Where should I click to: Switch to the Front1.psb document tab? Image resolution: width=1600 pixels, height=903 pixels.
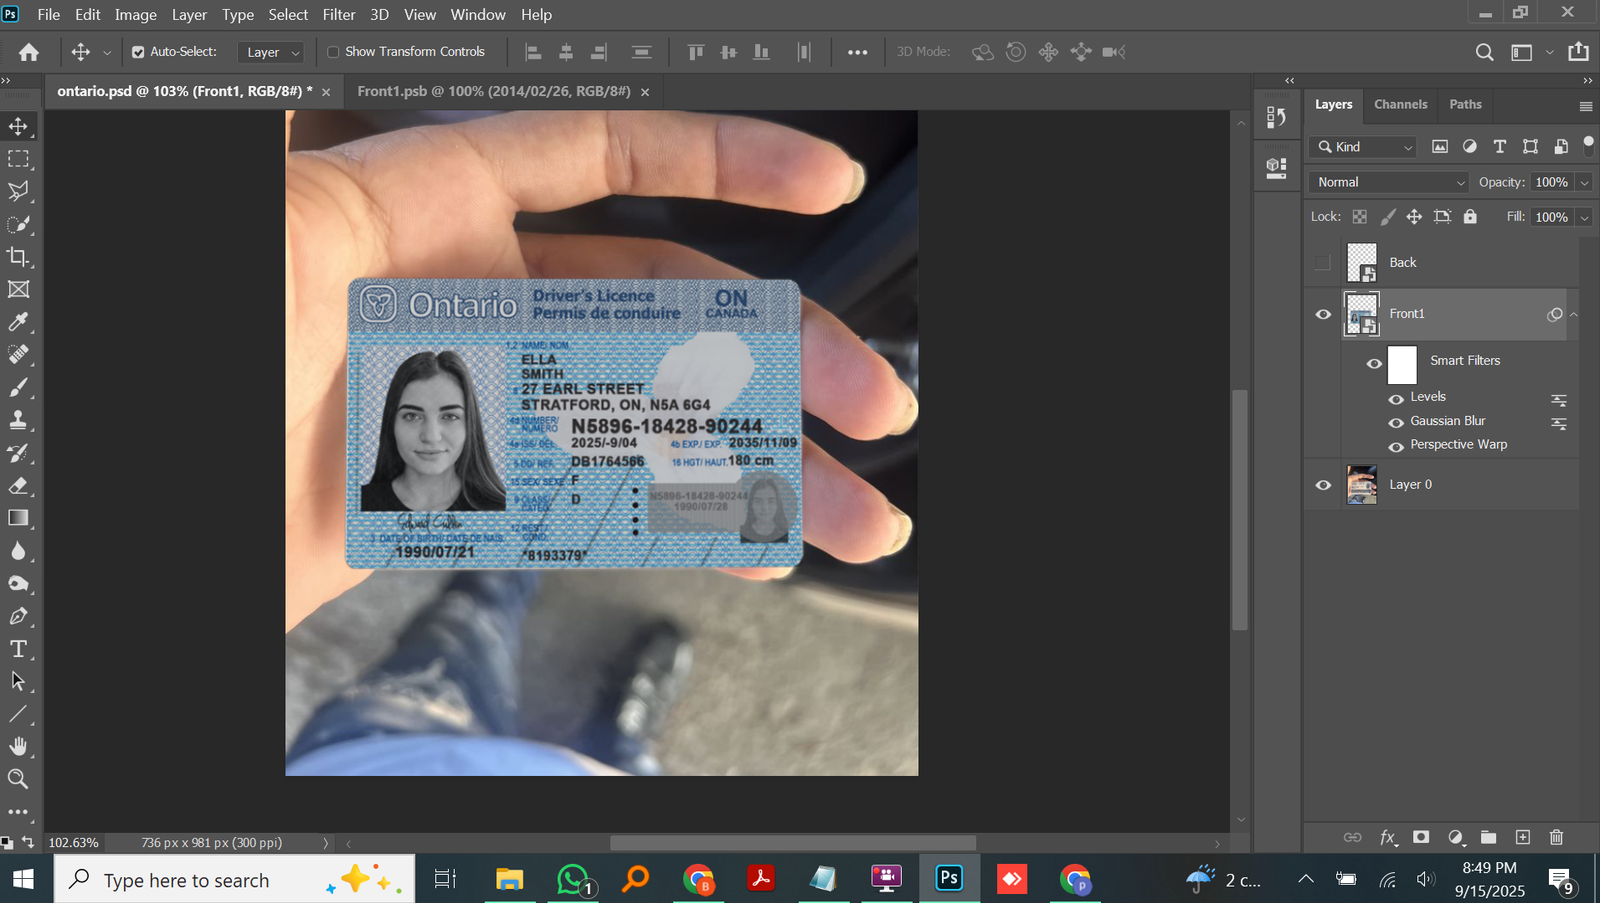click(x=493, y=91)
